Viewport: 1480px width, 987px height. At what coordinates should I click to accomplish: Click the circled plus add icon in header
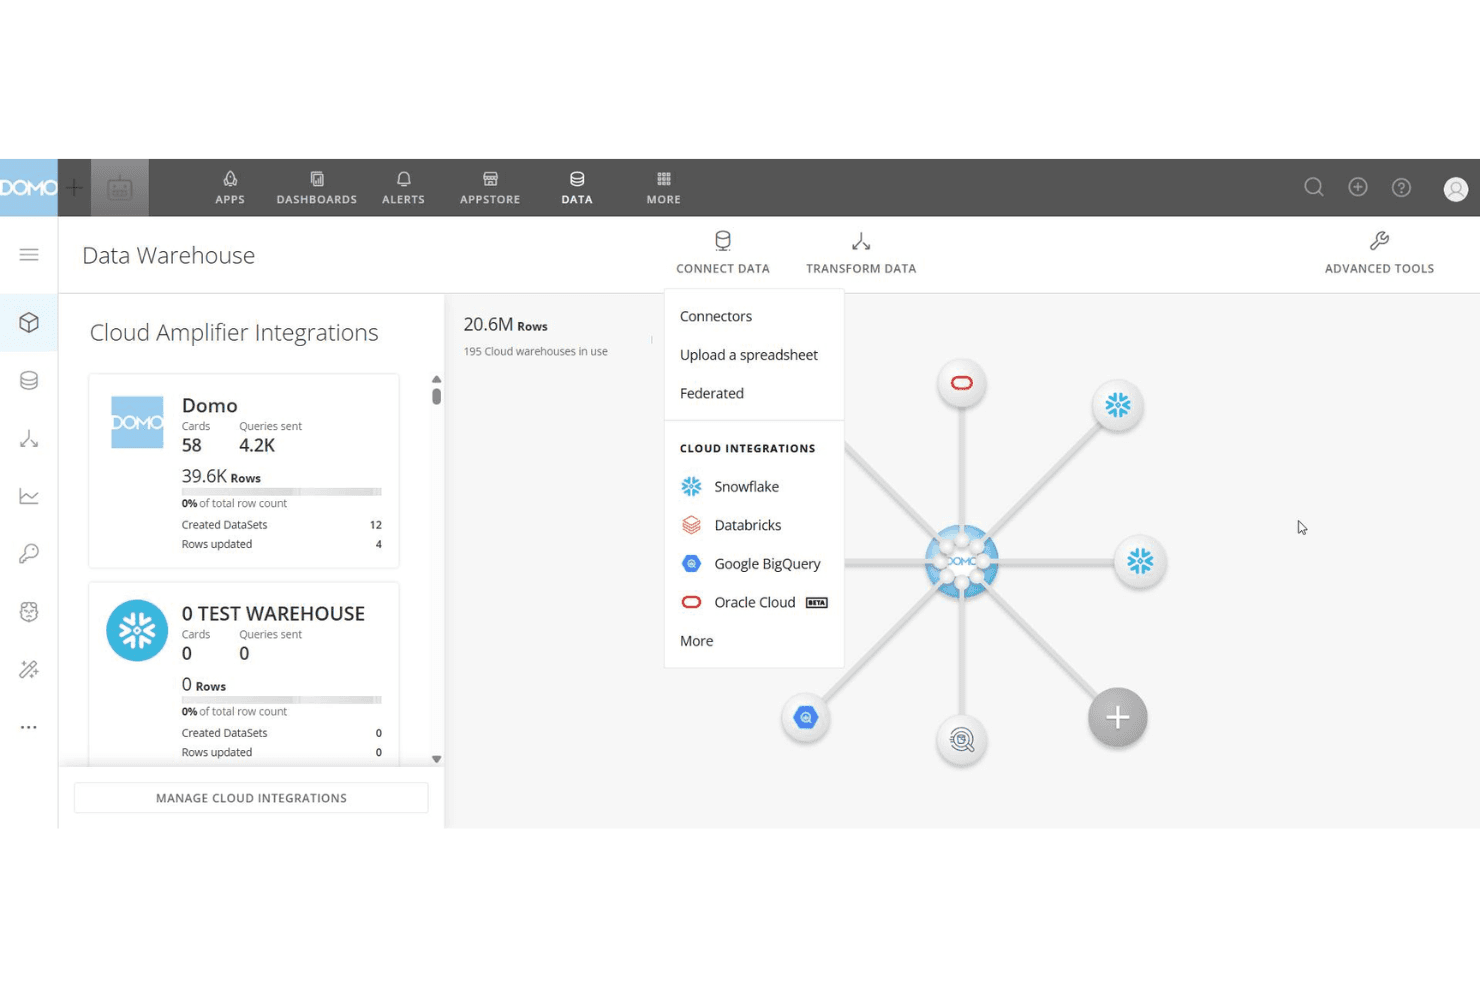(x=1358, y=187)
